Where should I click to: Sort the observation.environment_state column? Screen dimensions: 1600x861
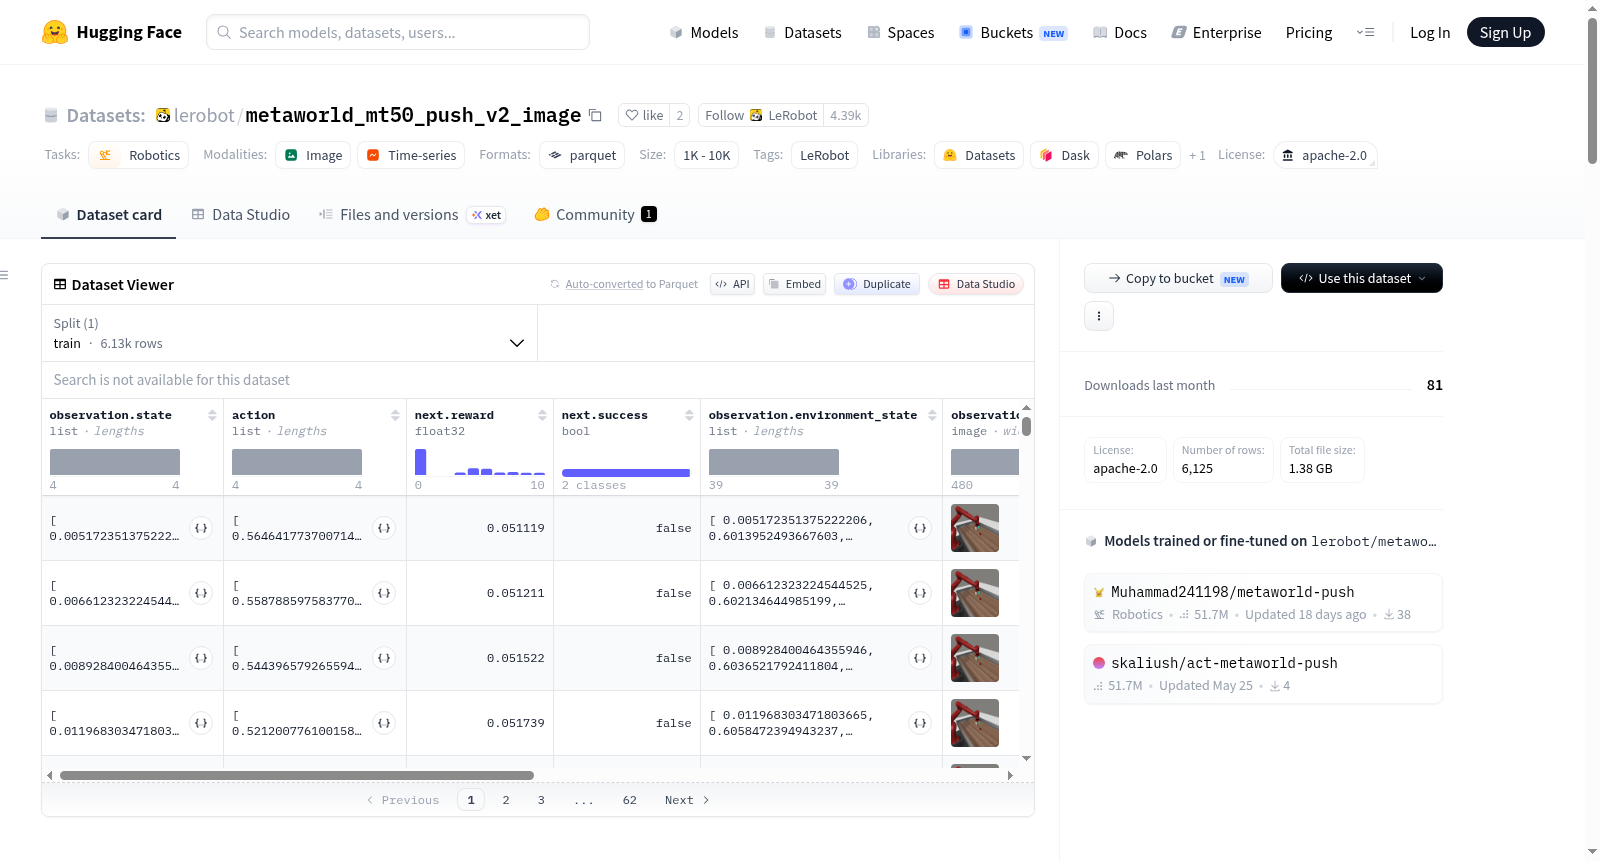click(932, 415)
